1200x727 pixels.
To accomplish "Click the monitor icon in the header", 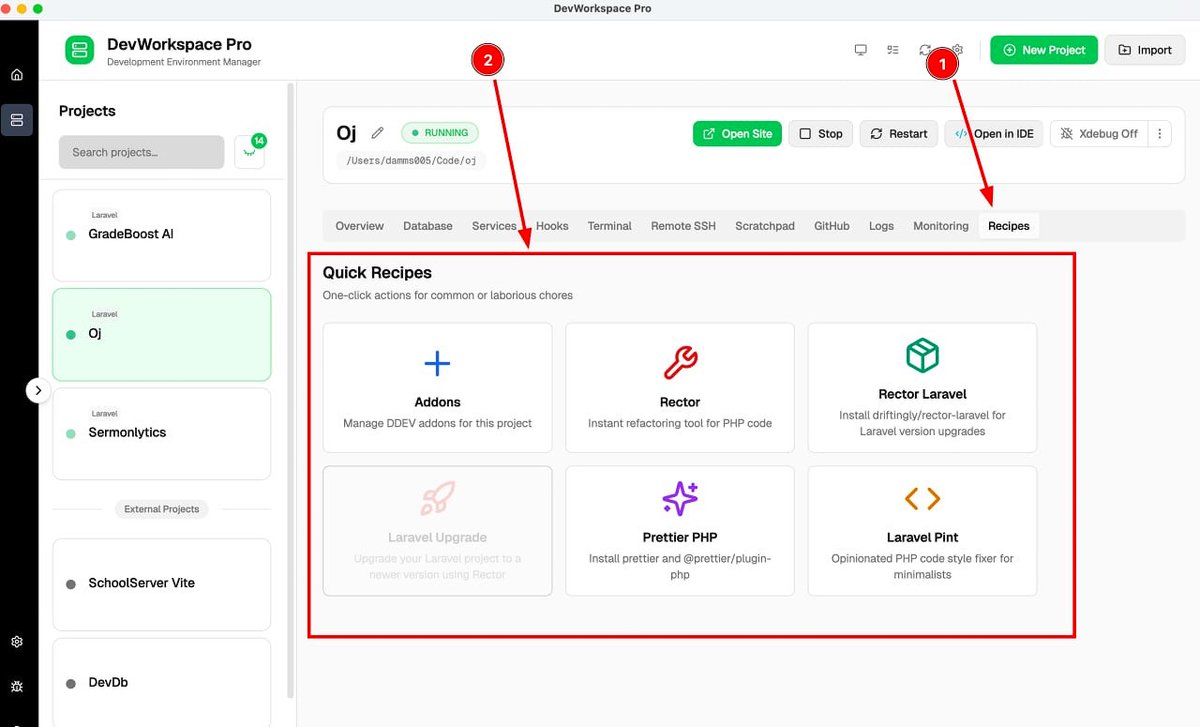I will 860,50.
